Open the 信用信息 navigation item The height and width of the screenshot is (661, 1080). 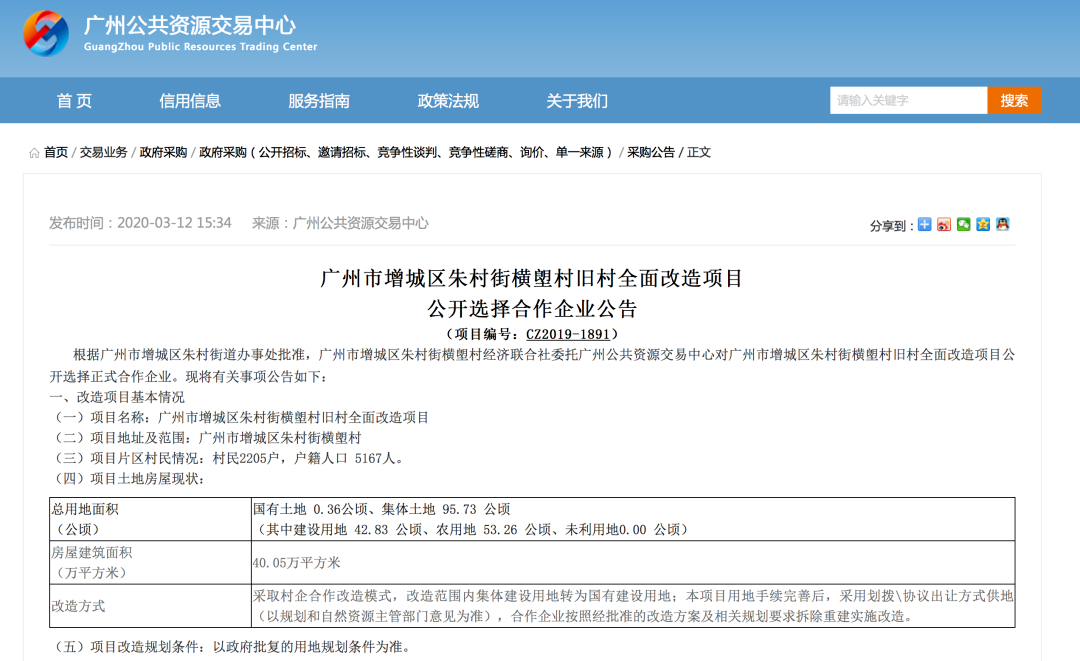[190, 101]
